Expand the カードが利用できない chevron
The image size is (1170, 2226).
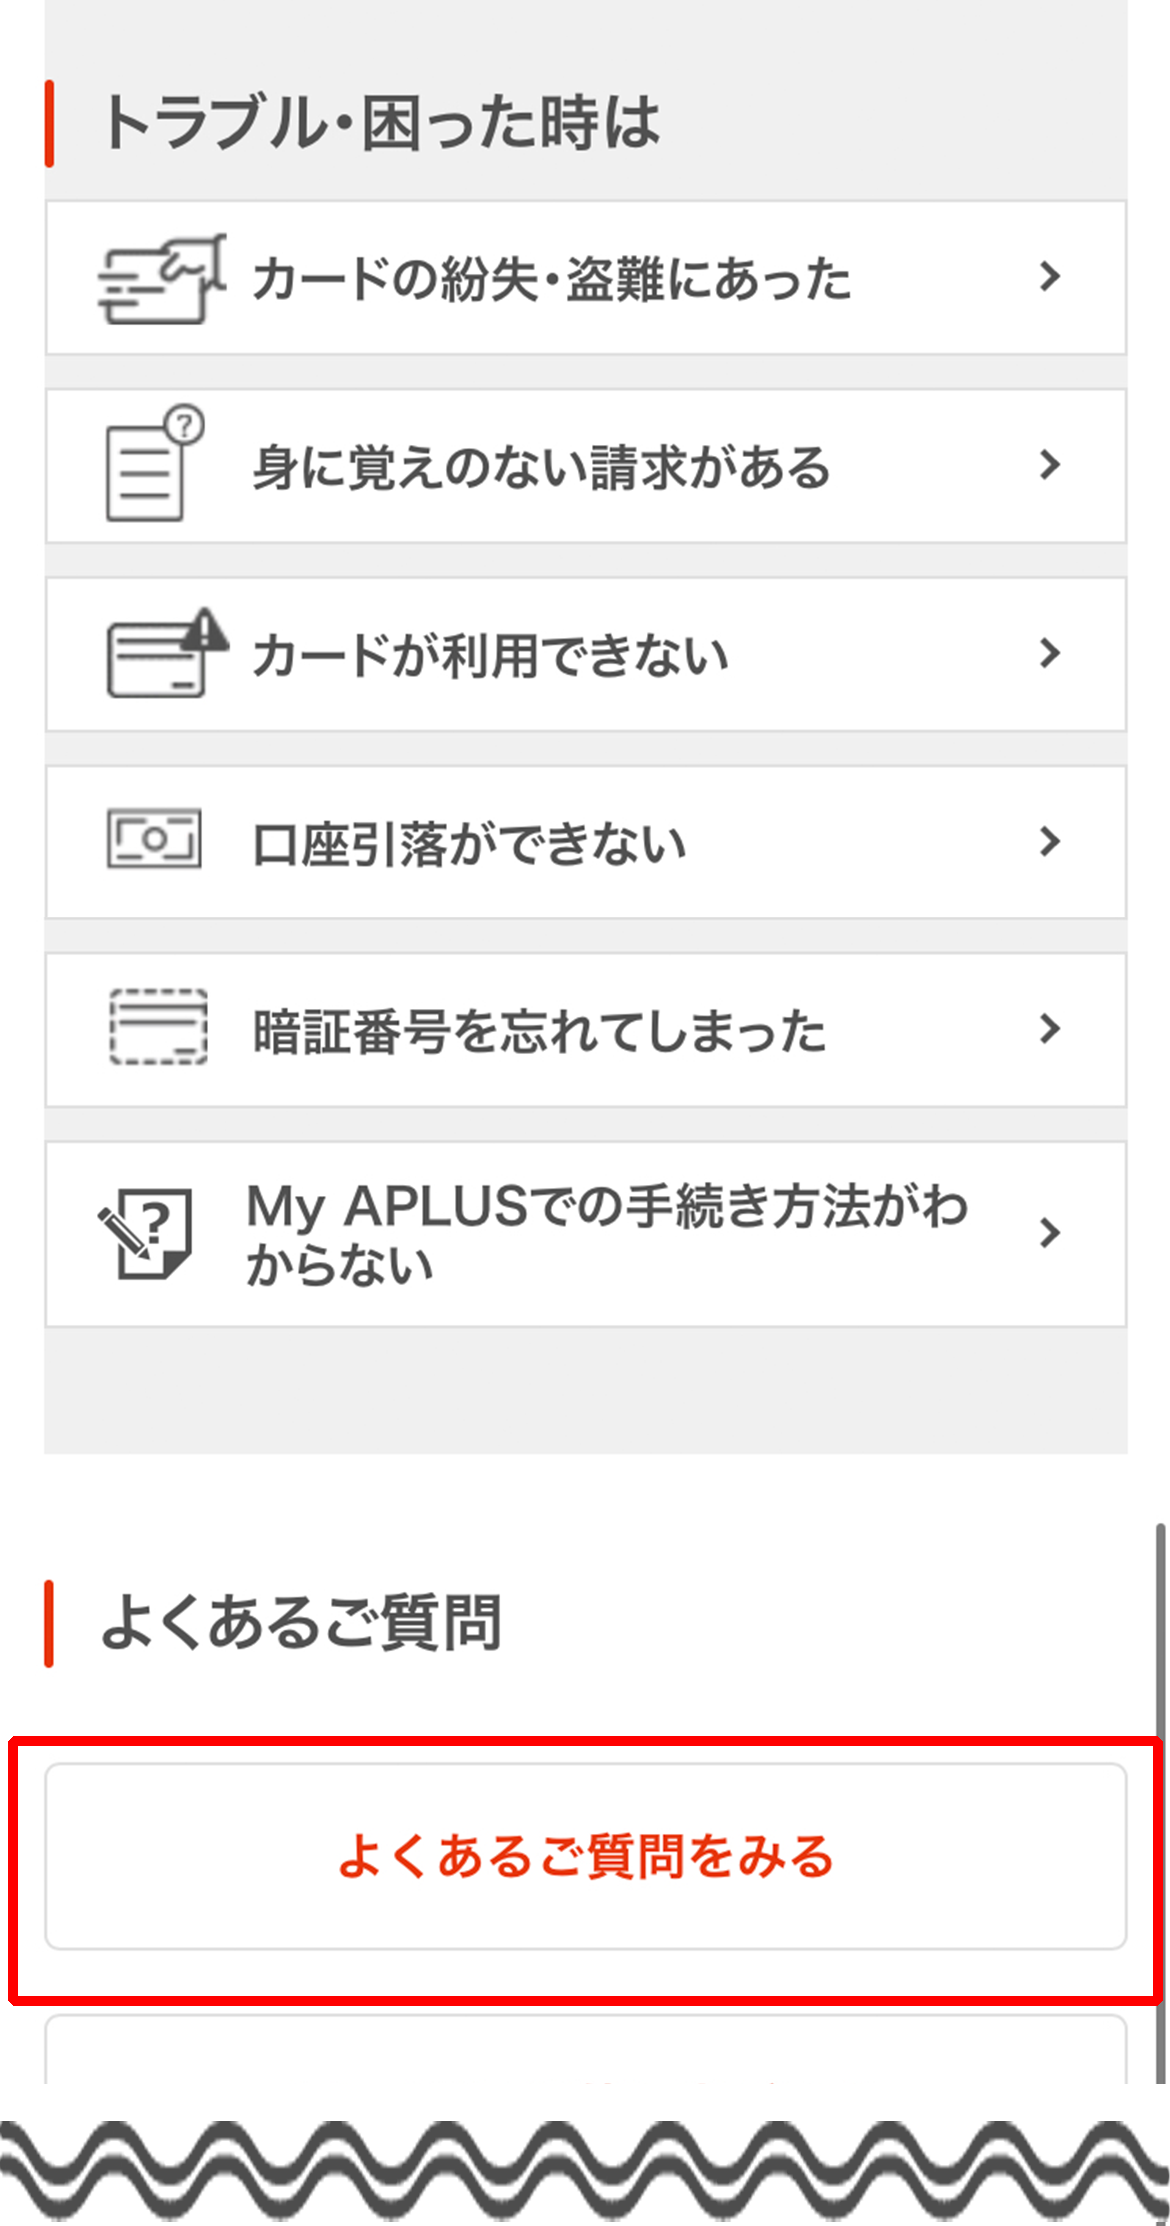[x=1049, y=653]
